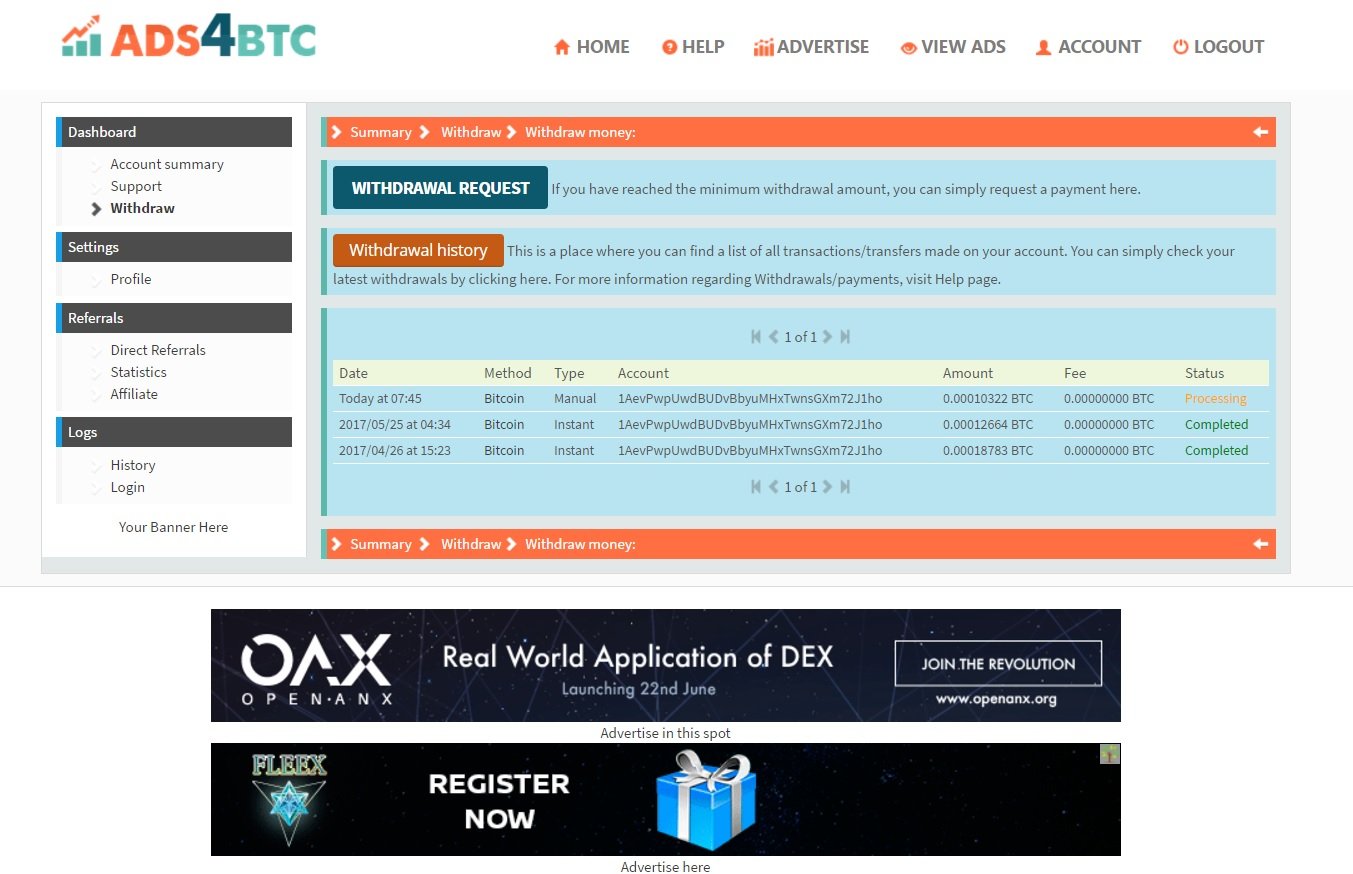The height and width of the screenshot is (874, 1353).
Task: Click Completed status for 2017/04/26 row
Action: (1217, 450)
